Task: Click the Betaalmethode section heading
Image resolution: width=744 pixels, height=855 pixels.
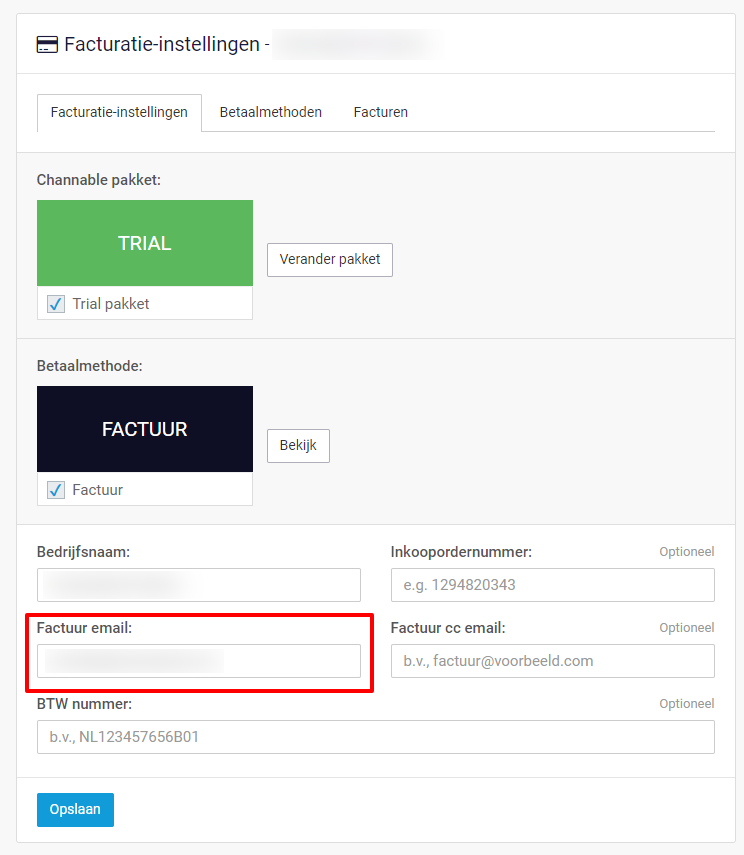Action: (89, 366)
